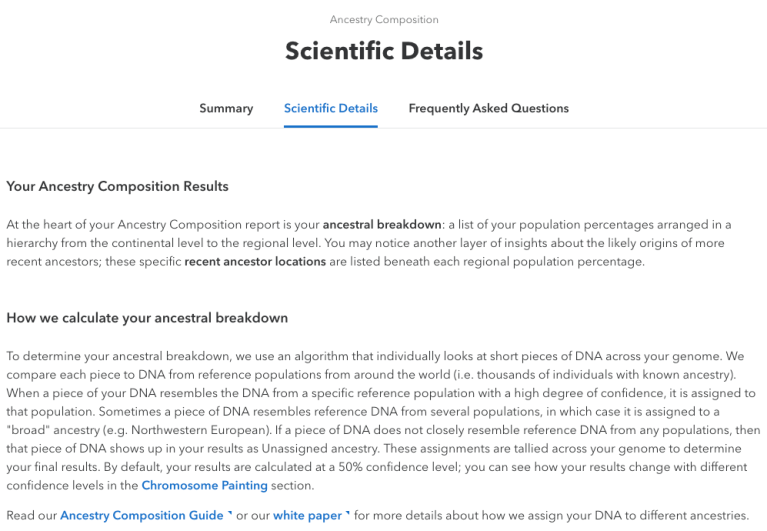This screenshot has height=531, width=767.
Task: Click How we calculate your ancestral breakdown heading
Action: (x=147, y=318)
